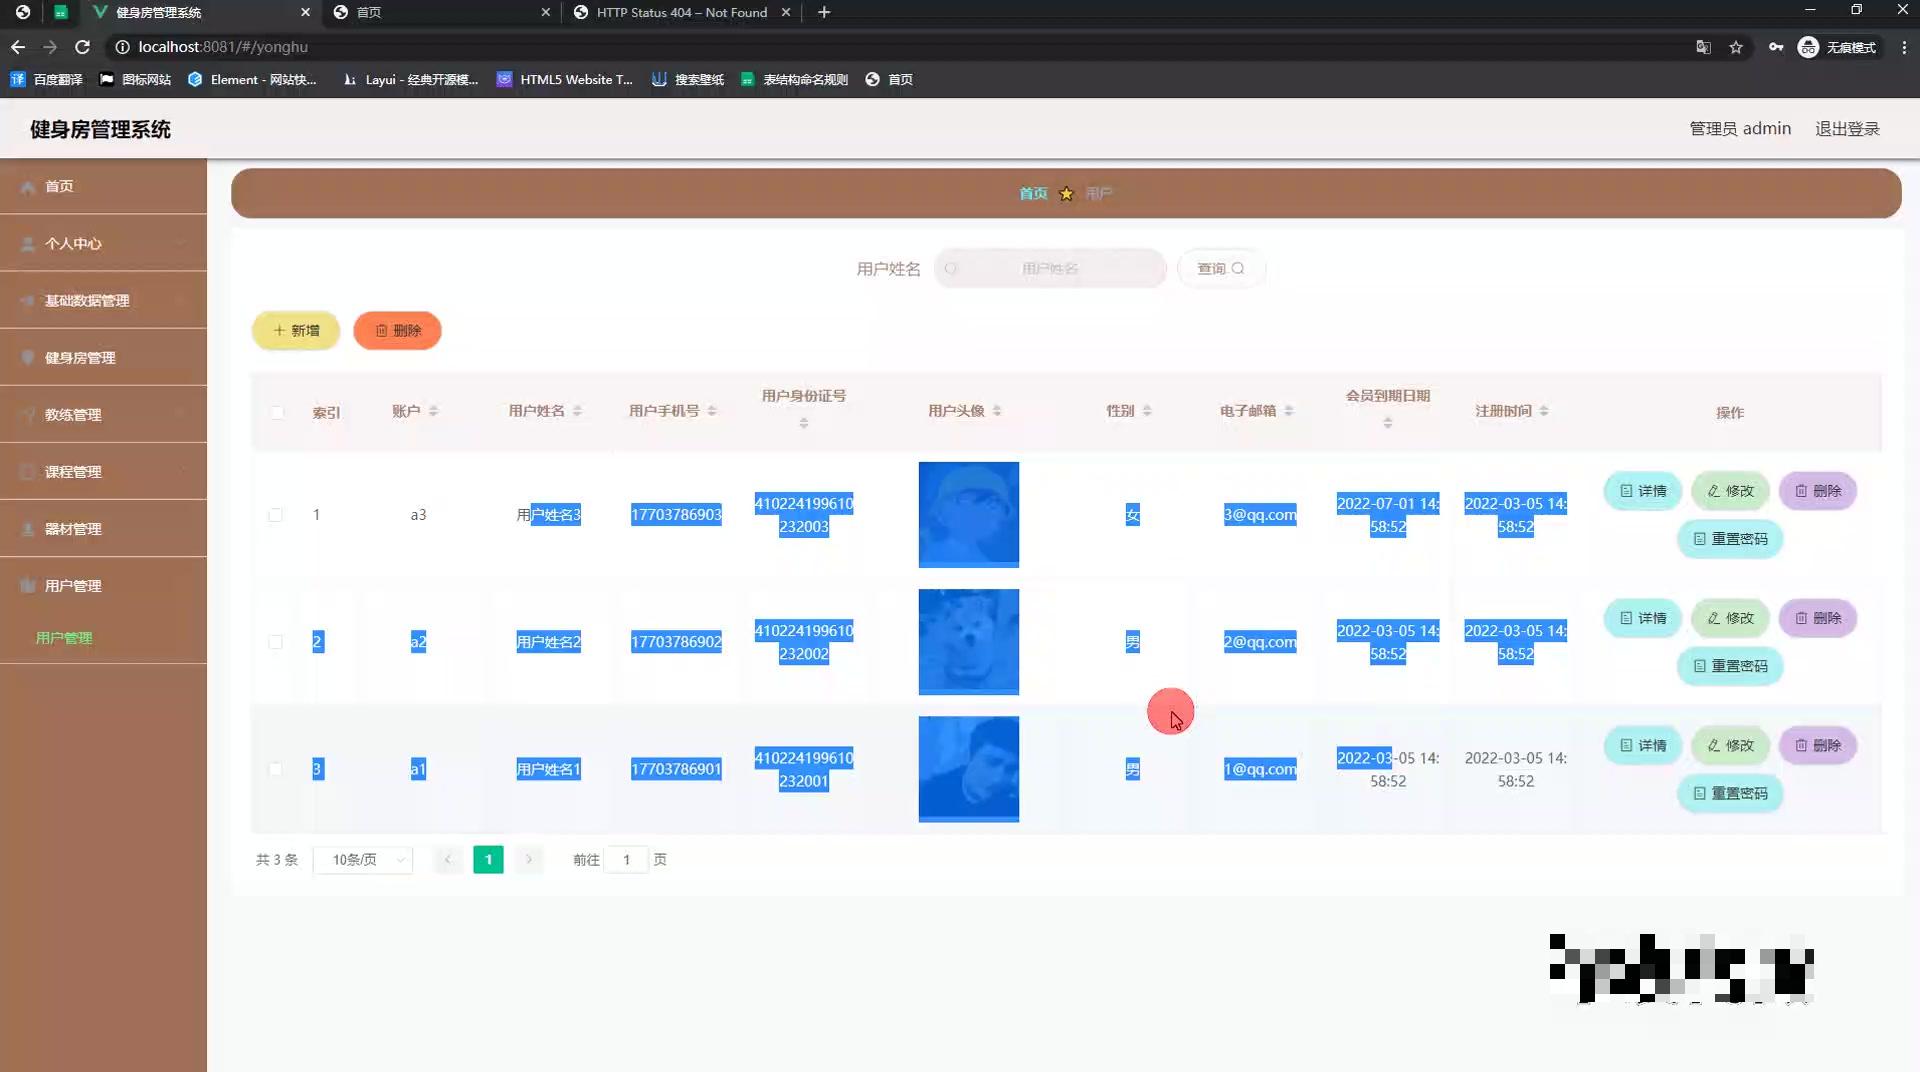Viewport: 1920px width, 1072px height.
Task: Expand the 基础数据管理 menu
Action: coord(84,300)
